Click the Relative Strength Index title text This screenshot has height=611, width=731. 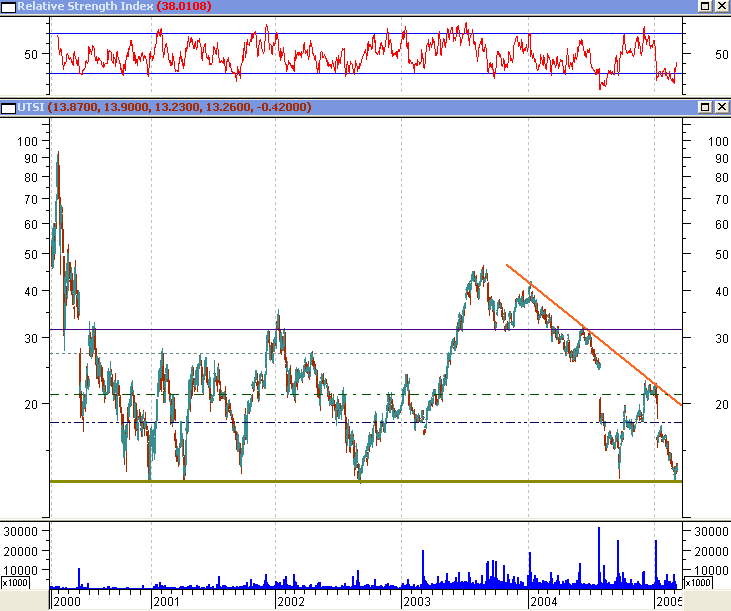point(85,7)
